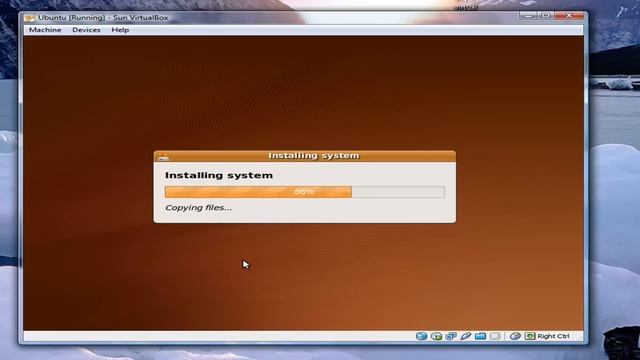This screenshot has height=360, width=640.
Task: Click the VirtualBox window title bar icon
Action: click(29, 18)
